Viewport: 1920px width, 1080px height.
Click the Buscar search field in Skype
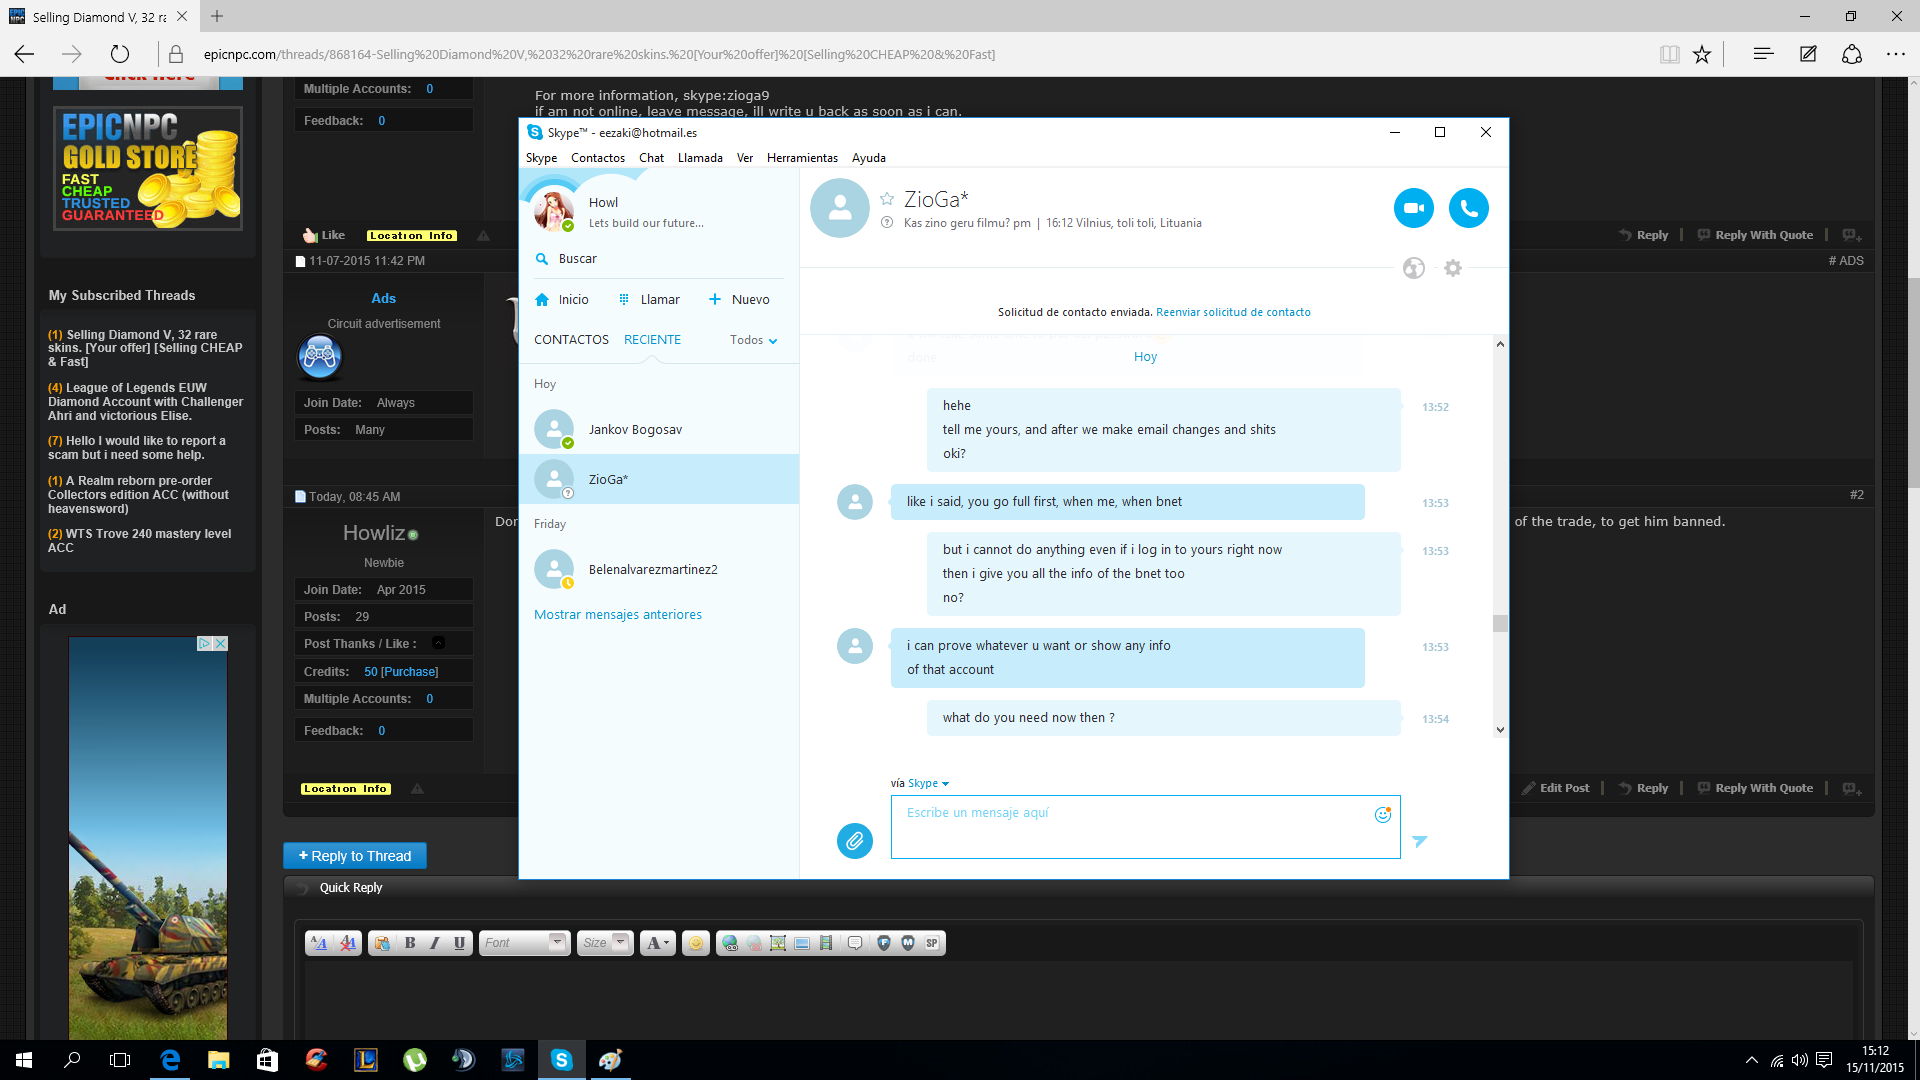660,259
